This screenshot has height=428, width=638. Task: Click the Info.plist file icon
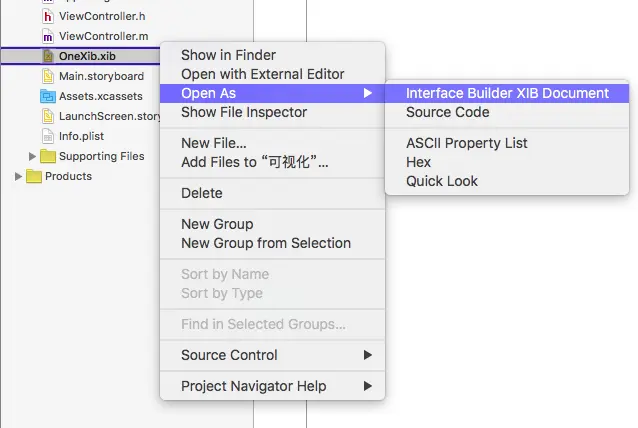[x=48, y=136]
